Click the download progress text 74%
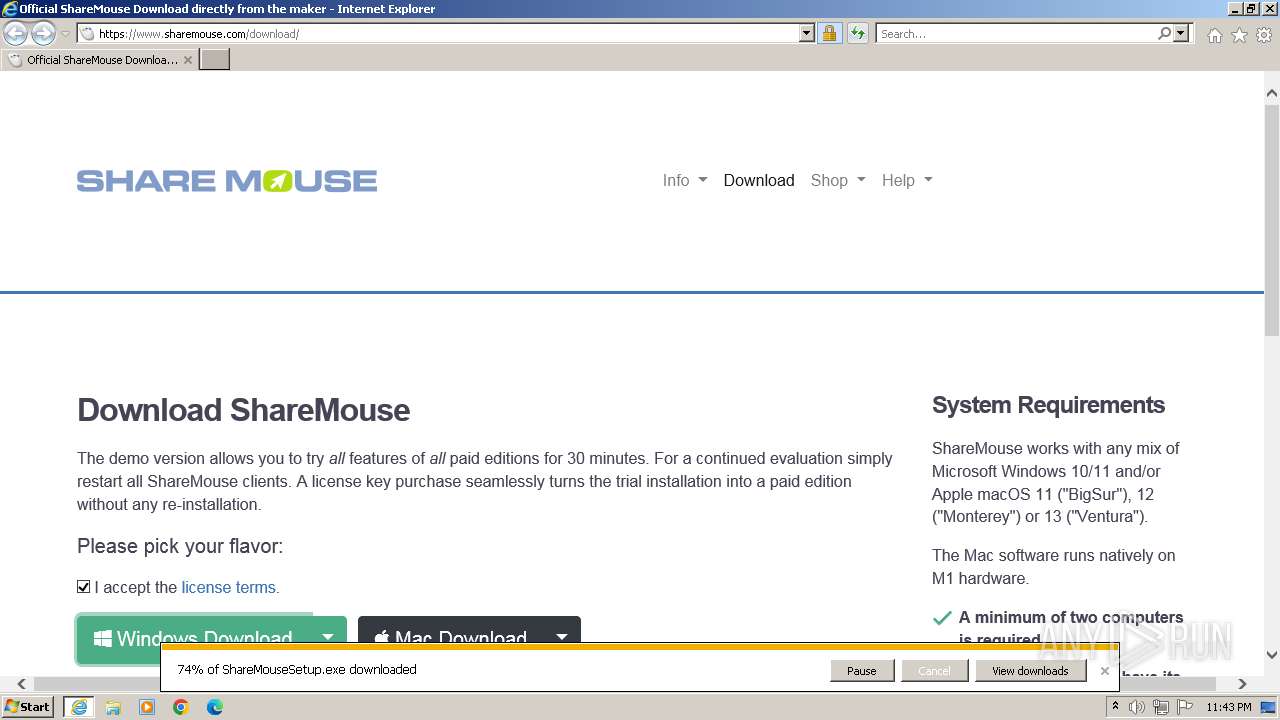This screenshot has width=1280, height=720. click(x=296, y=670)
